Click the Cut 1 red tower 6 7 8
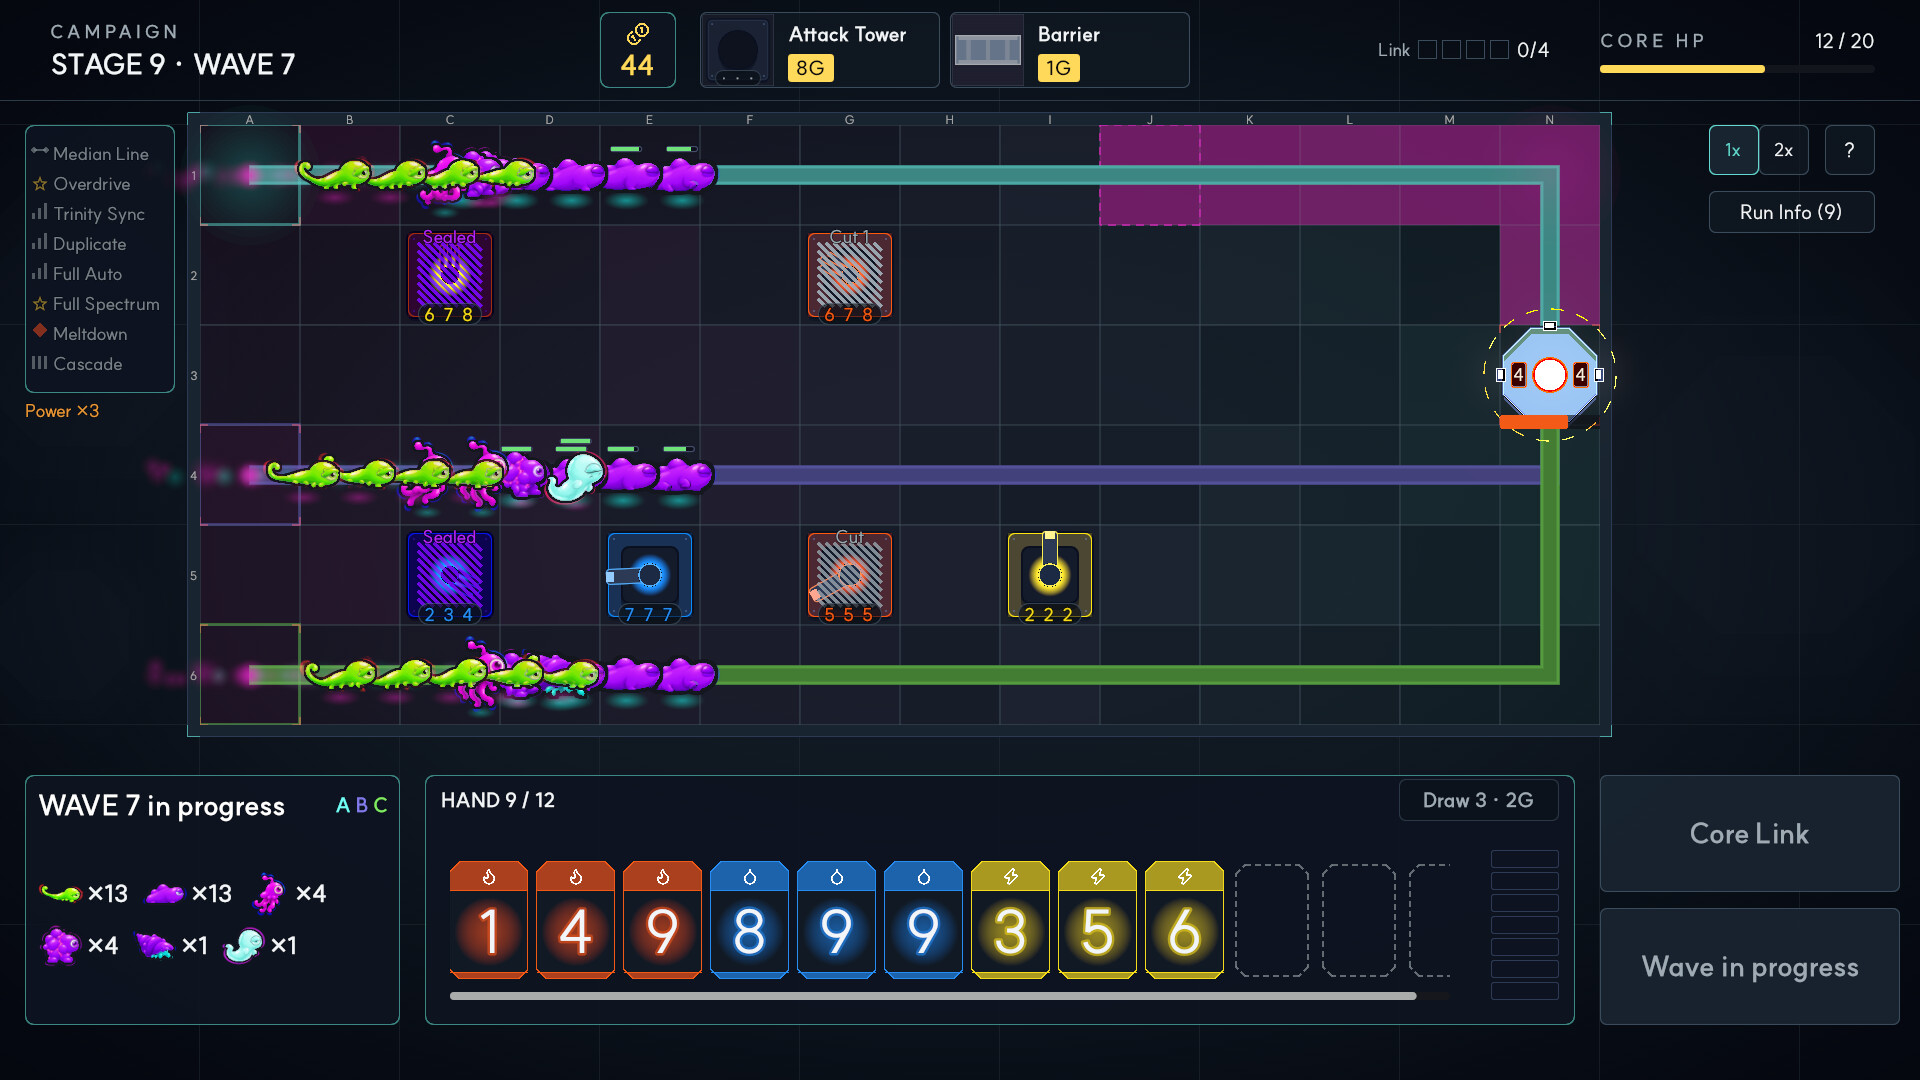 (x=850, y=276)
